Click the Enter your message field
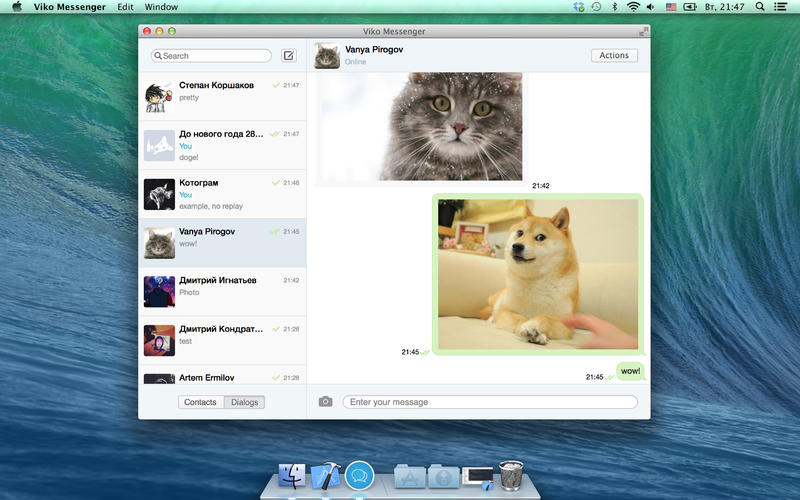This screenshot has width=800, height=500. (x=490, y=402)
